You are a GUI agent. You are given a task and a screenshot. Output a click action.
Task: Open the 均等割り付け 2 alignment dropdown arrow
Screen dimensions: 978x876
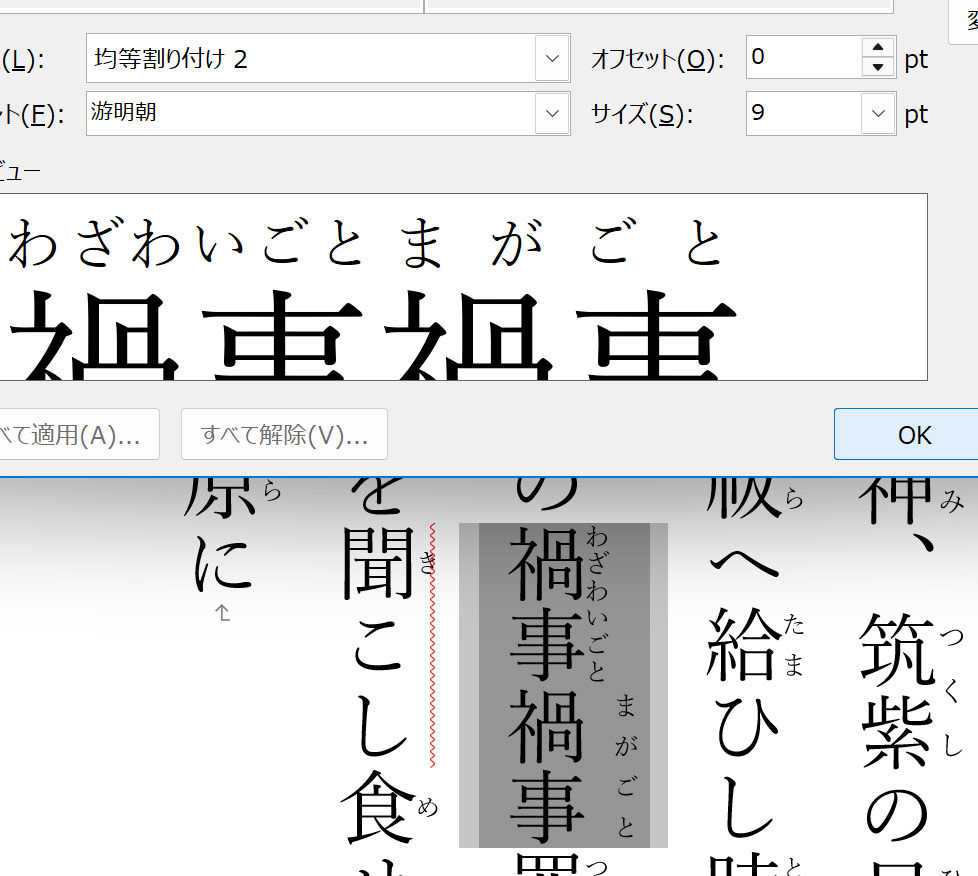coord(552,59)
